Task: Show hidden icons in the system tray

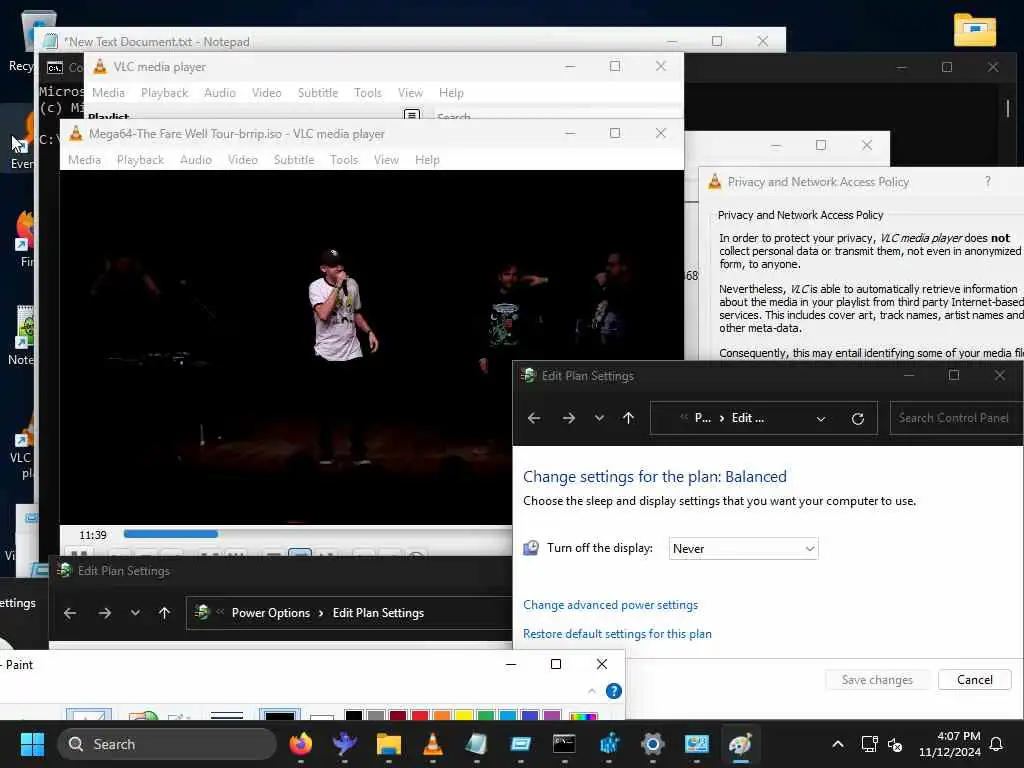Action: tap(838, 744)
